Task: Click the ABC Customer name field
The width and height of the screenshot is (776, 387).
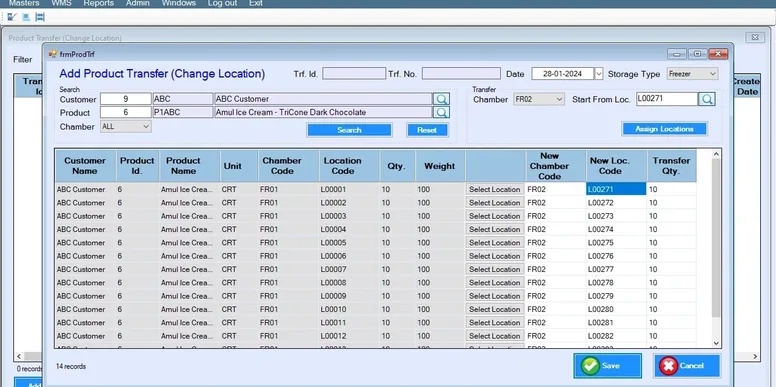Action: tap(323, 99)
